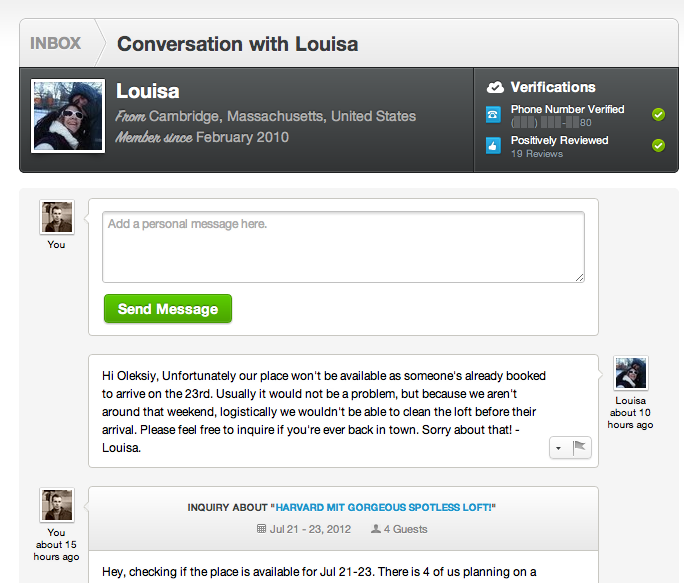
Task: Click the phone verification icon
Action: tap(493, 115)
